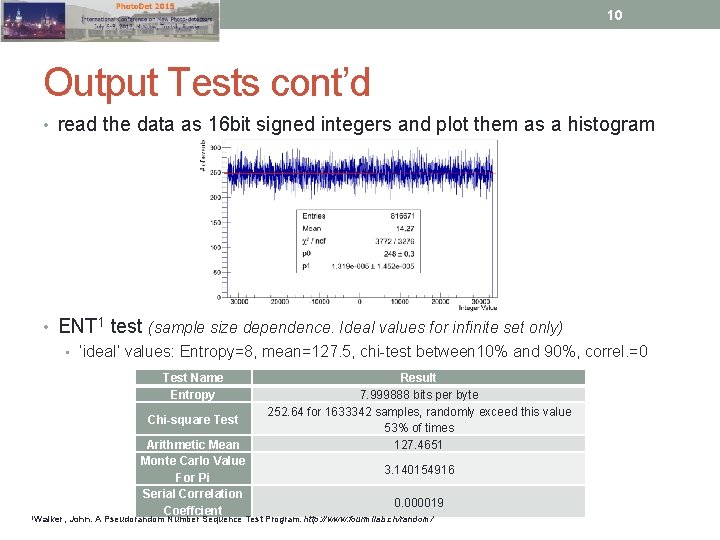
Task: Click the p0 value 248 ± 0.3
Action: coord(399,253)
